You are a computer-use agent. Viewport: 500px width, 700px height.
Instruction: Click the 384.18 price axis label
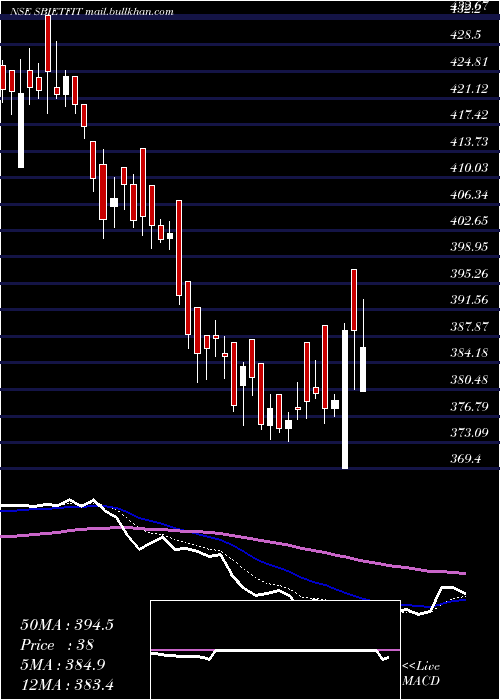(468, 353)
